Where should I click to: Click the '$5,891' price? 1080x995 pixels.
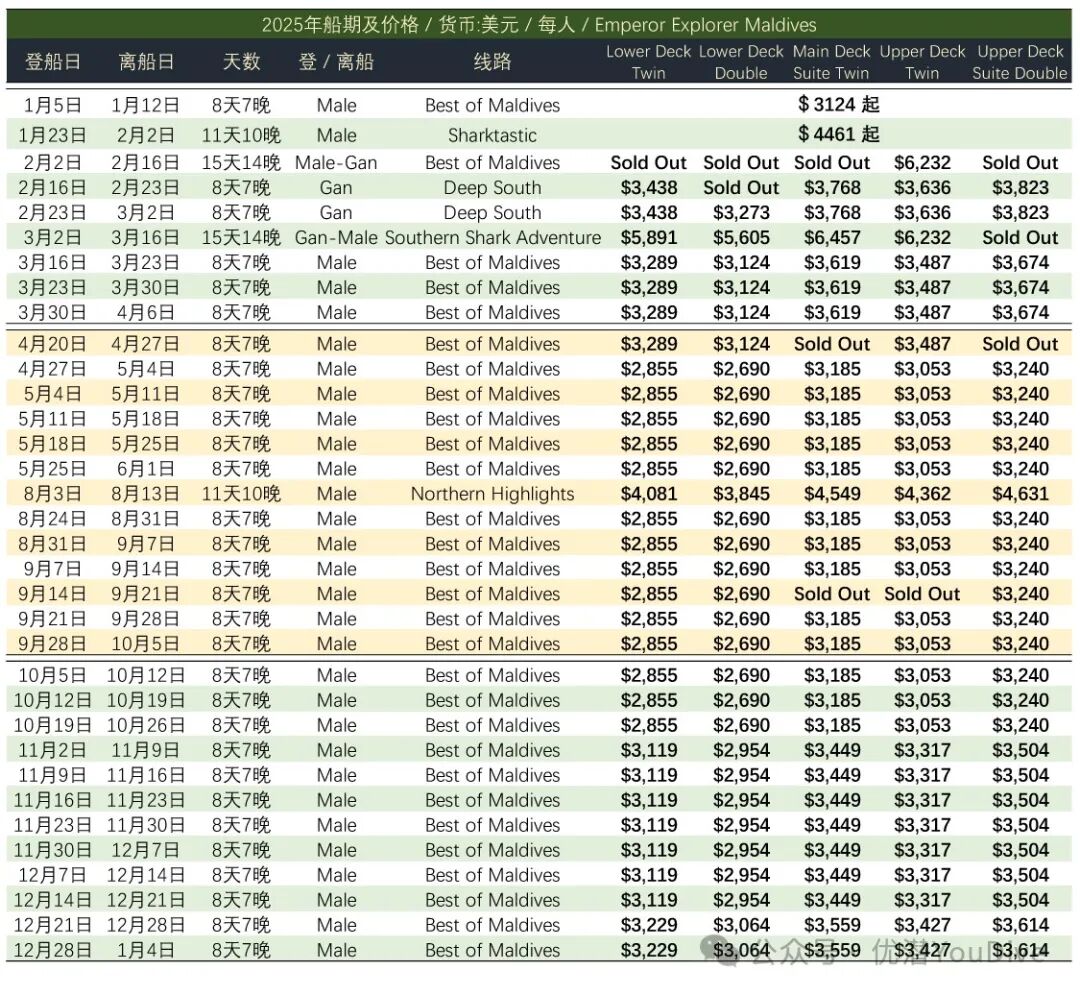point(649,238)
